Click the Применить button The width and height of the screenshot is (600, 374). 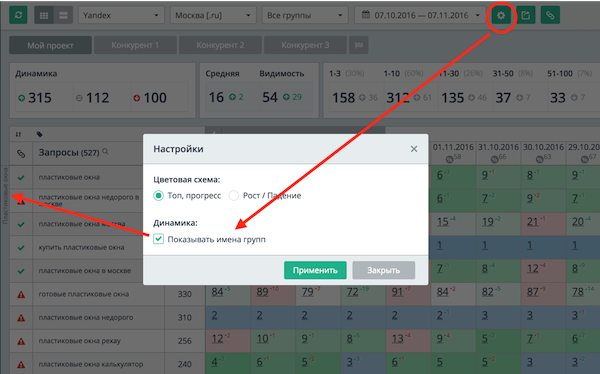(x=315, y=270)
